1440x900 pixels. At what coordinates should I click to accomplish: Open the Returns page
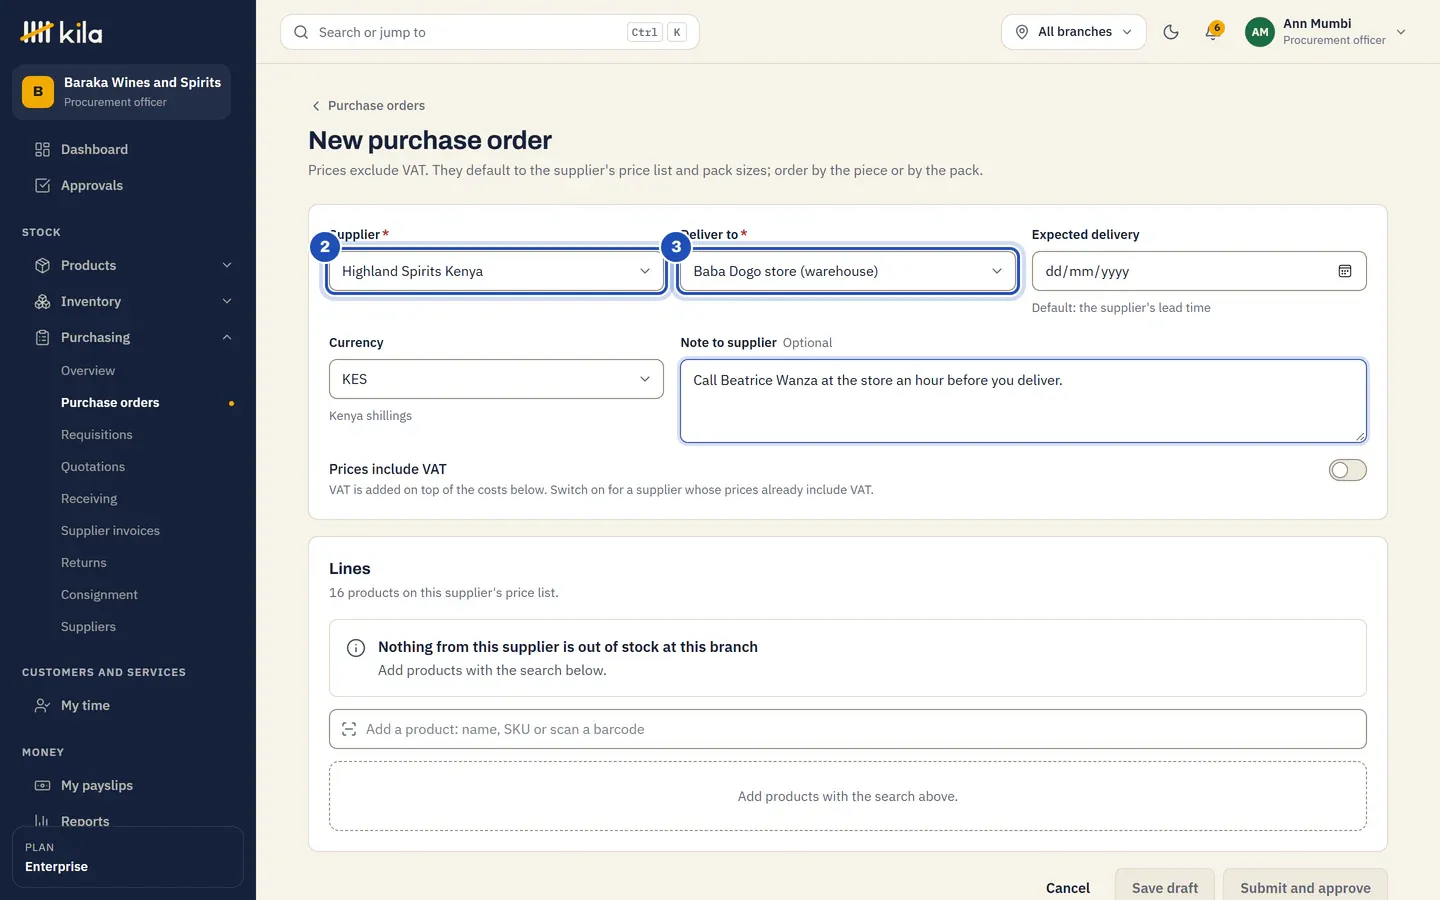coord(84,562)
